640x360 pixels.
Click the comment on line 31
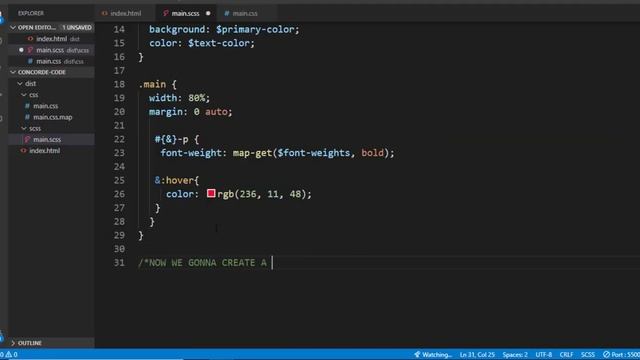pos(202,263)
